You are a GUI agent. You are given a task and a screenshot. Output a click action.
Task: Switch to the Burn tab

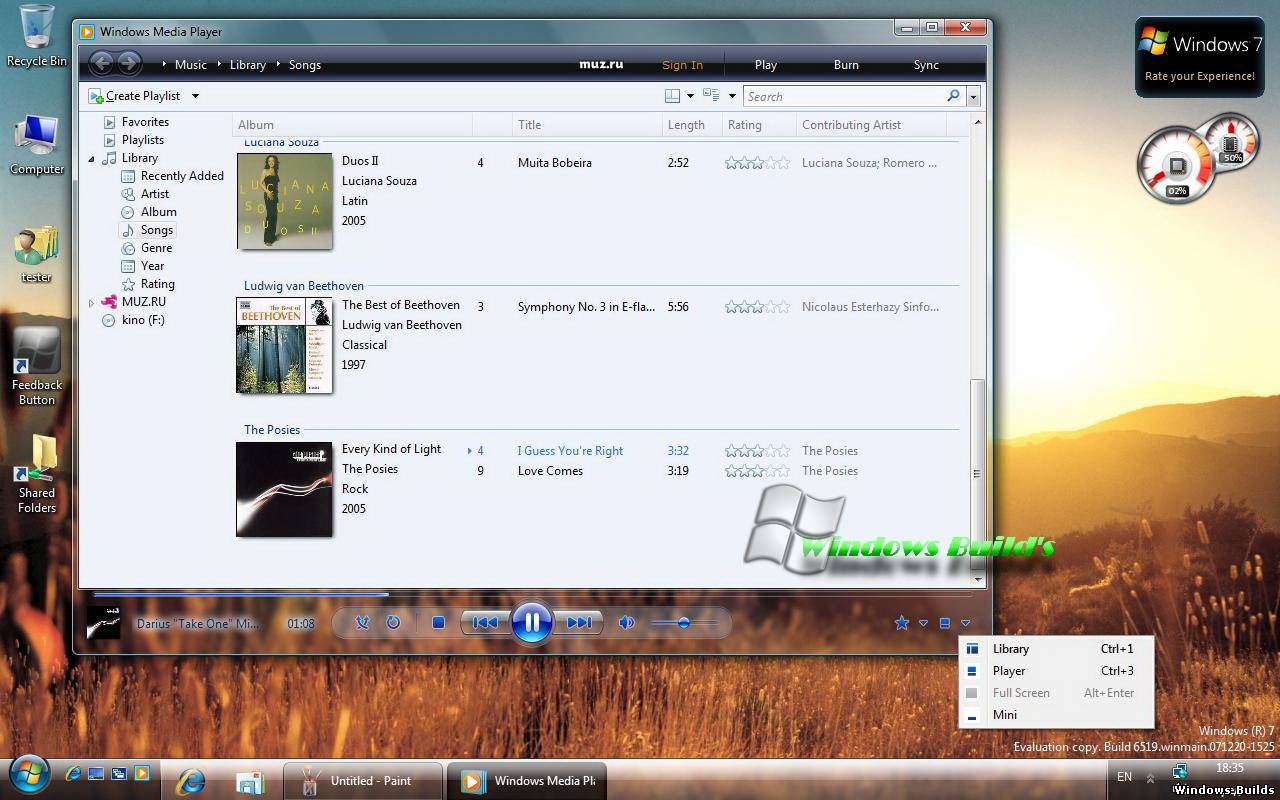[846, 65]
